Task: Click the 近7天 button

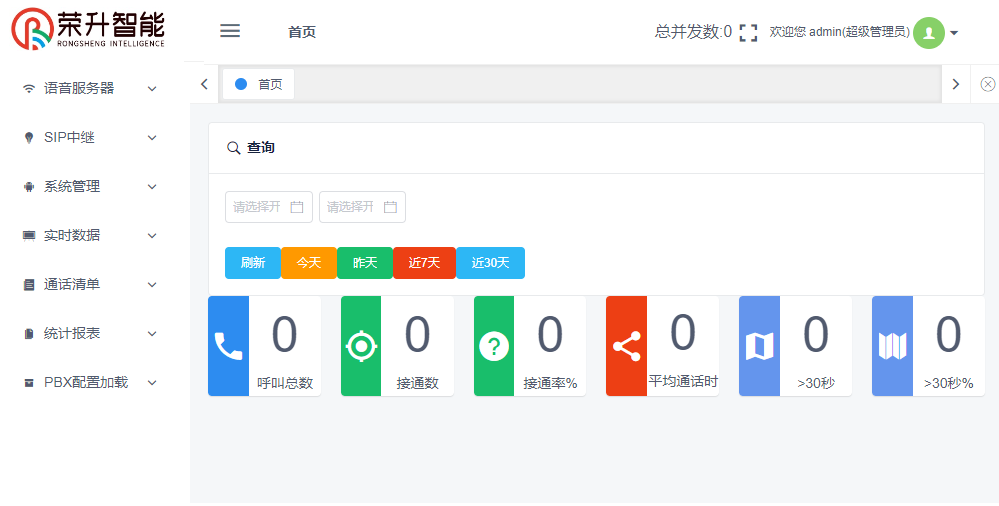Action: click(x=424, y=263)
